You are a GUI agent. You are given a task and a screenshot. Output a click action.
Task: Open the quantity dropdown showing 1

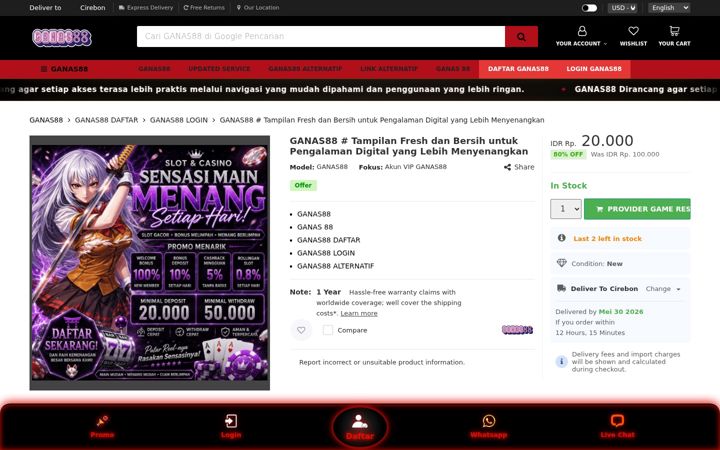pyautogui.click(x=566, y=209)
